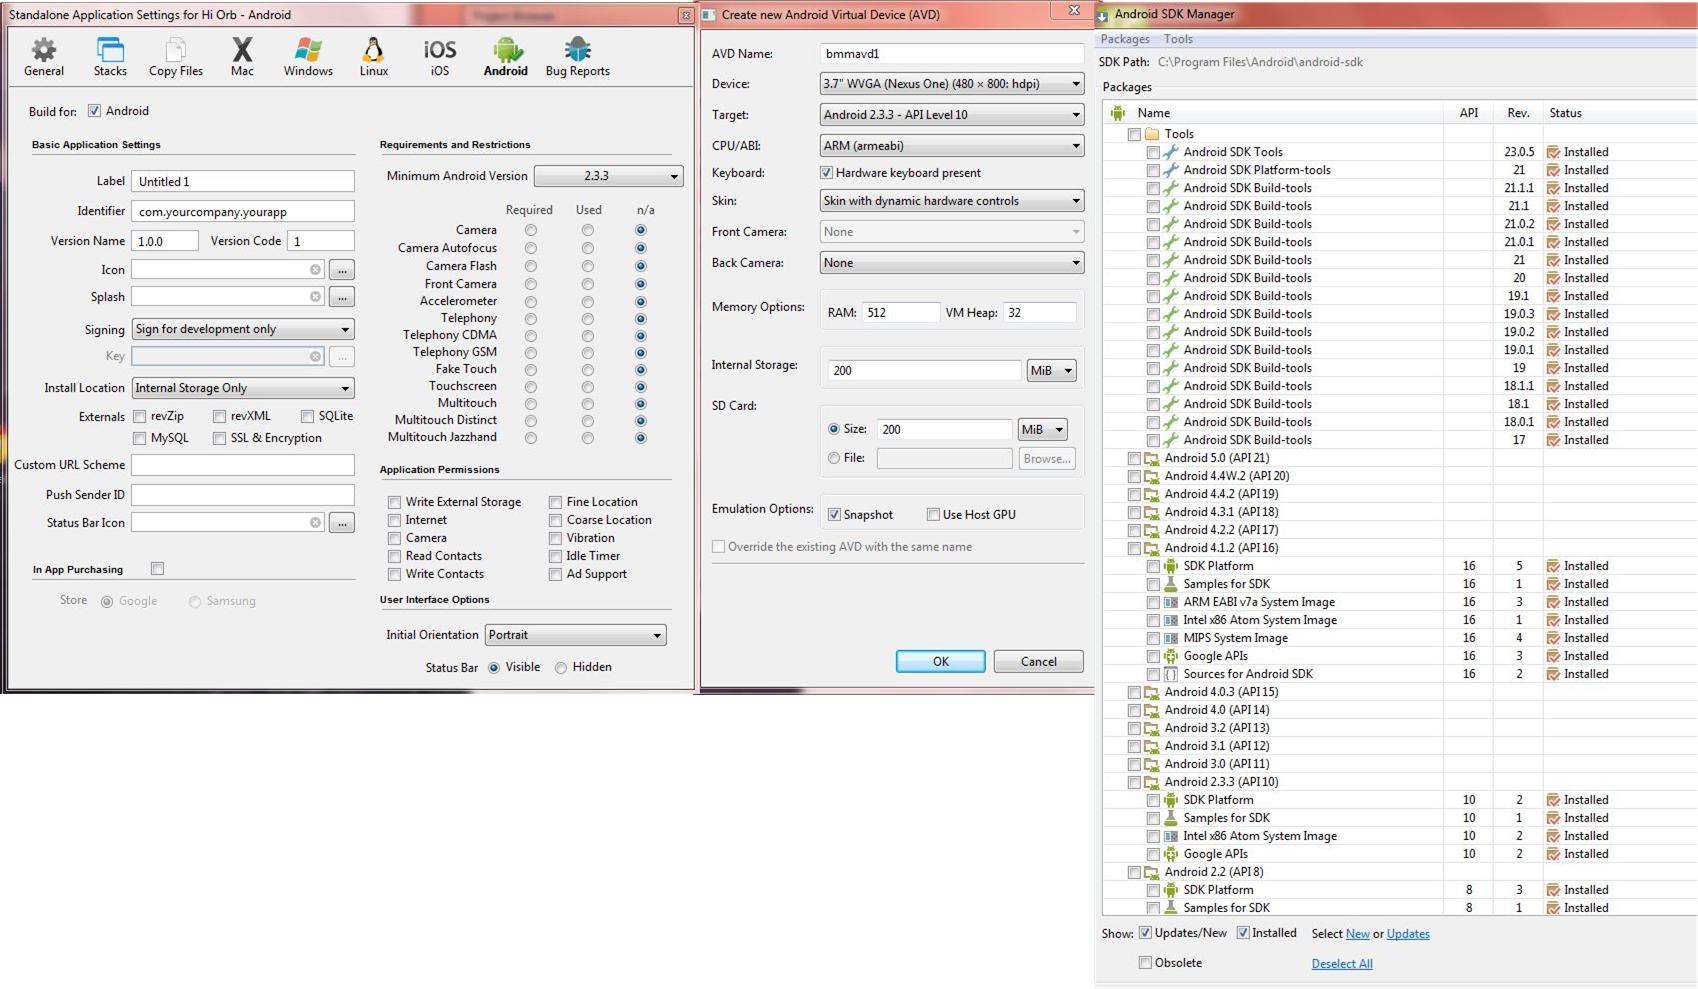Toggle the Use Host GPU option
The image size is (1698, 989).
(933, 515)
